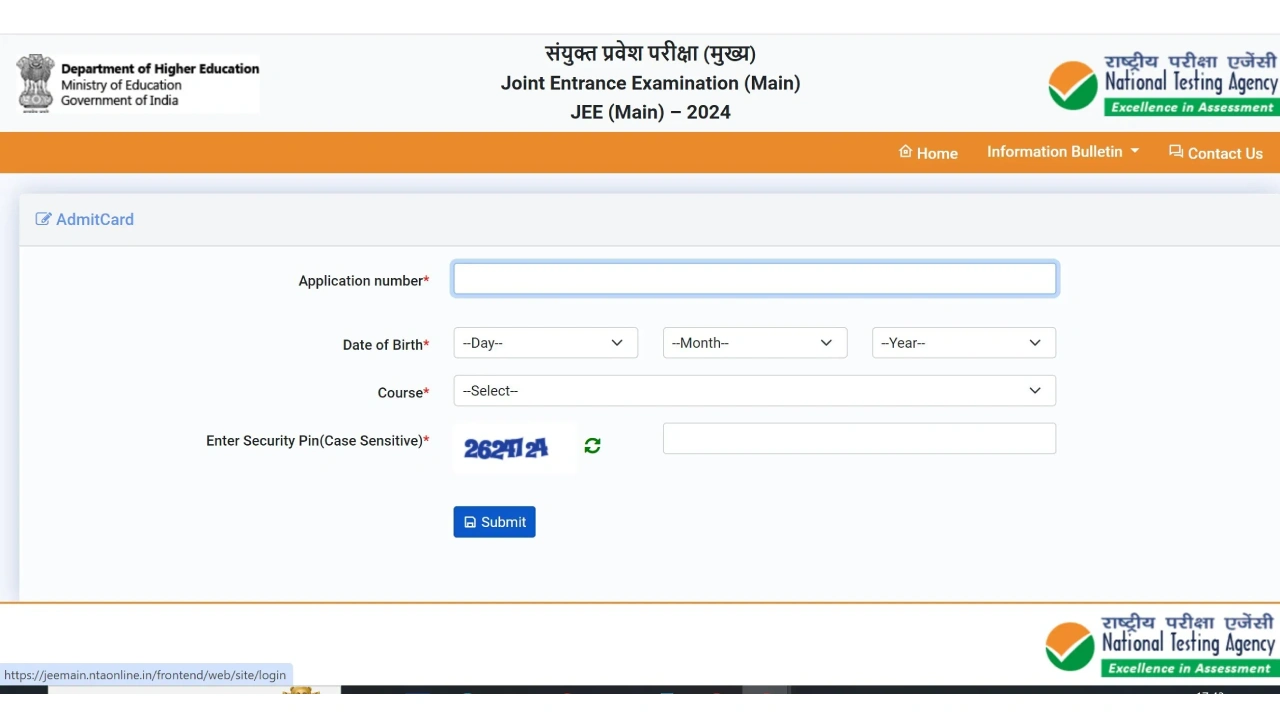Viewport: 1280px width, 720px height.
Task: Refresh the security pin captcha image
Action: point(592,446)
